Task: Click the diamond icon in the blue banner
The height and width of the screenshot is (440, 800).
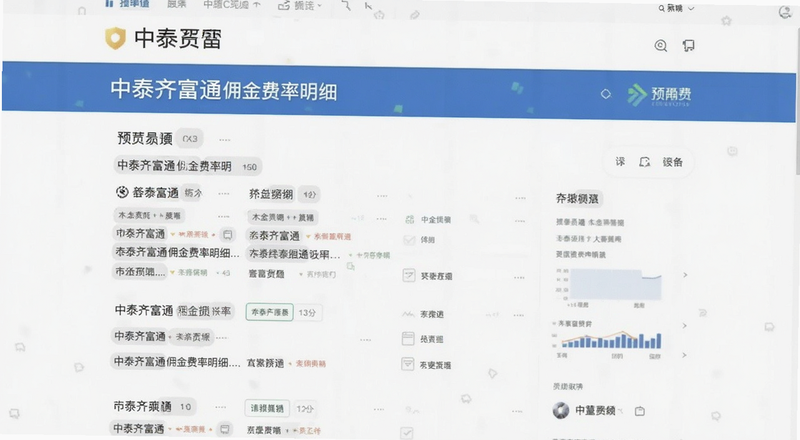Action: coord(606,94)
